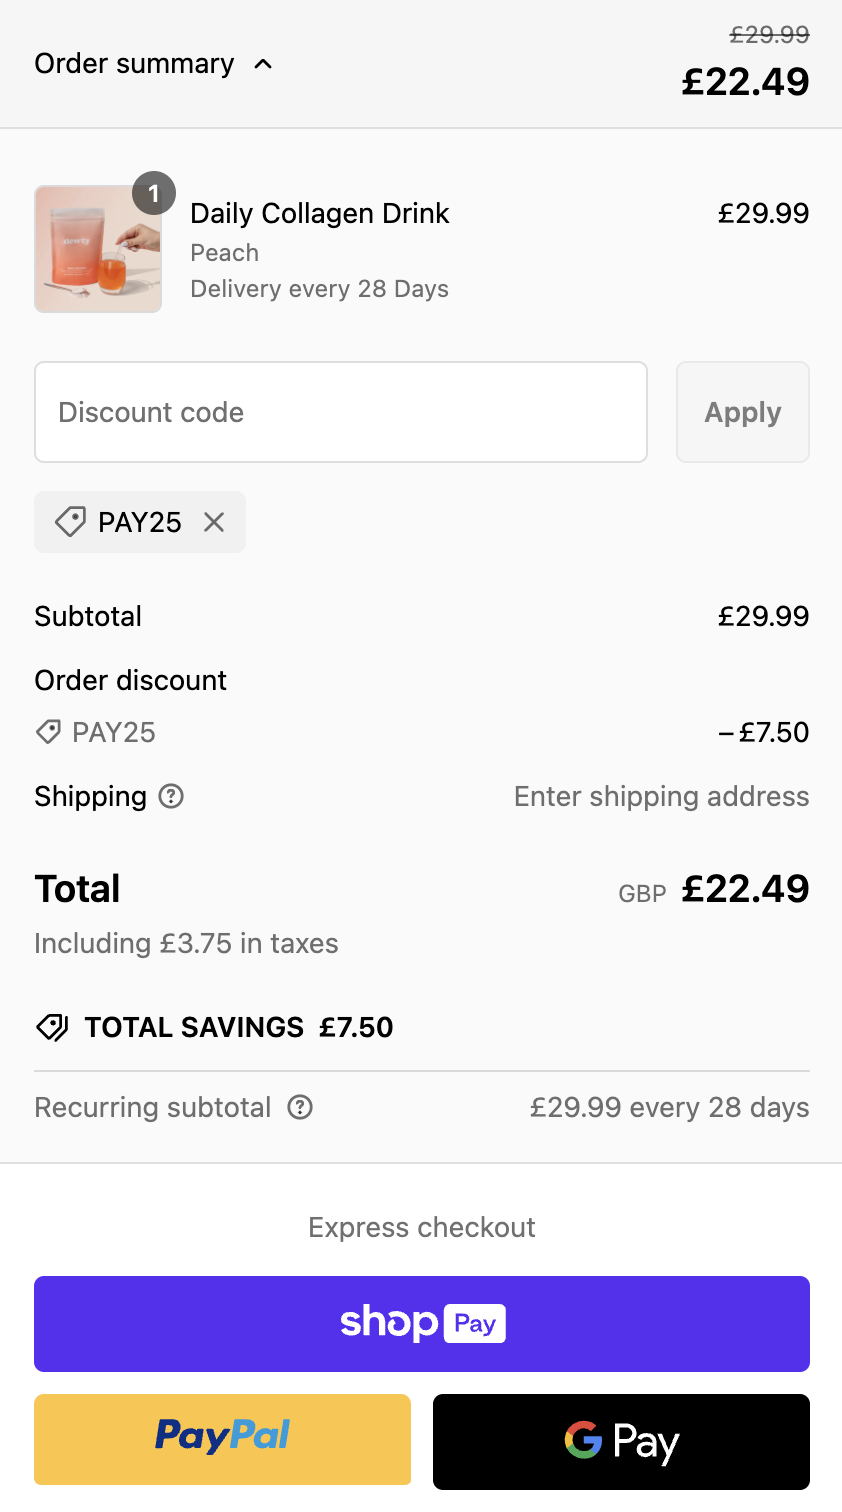Click the Express checkout heading
The width and height of the screenshot is (842, 1512).
[x=422, y=1227]
